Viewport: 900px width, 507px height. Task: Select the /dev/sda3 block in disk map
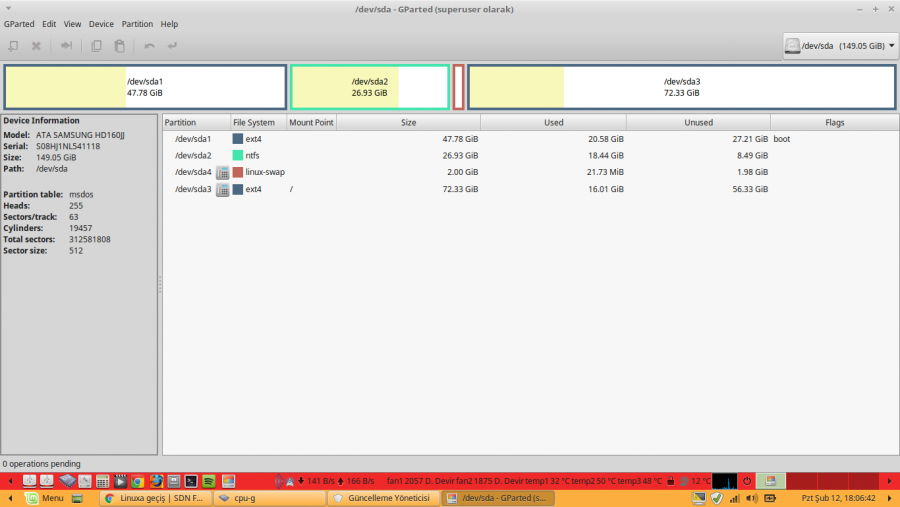(x=682, y=87)
